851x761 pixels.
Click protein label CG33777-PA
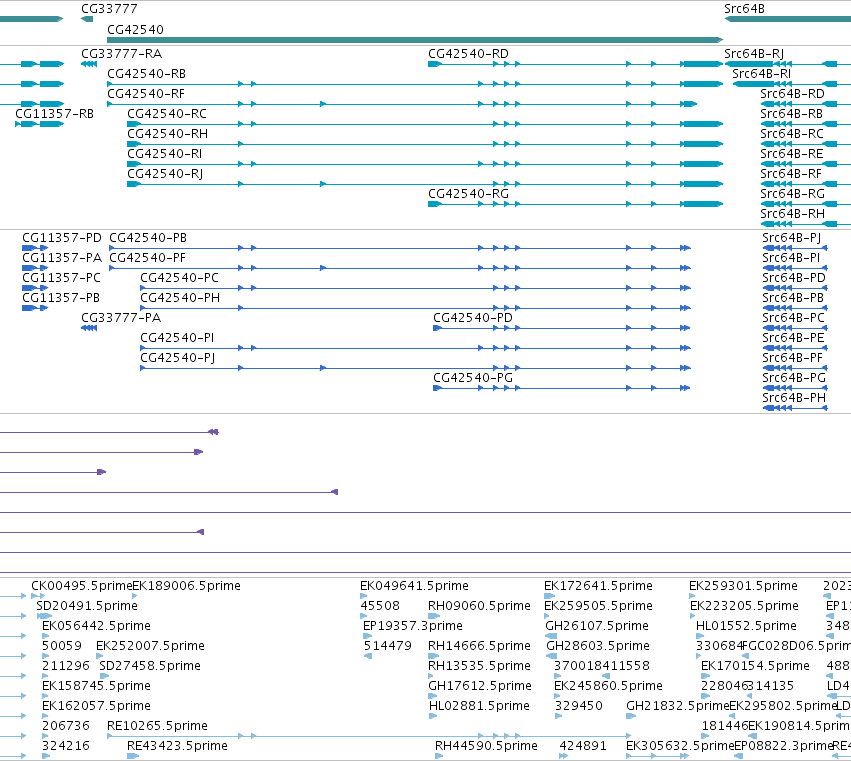(x=121, y=318)
